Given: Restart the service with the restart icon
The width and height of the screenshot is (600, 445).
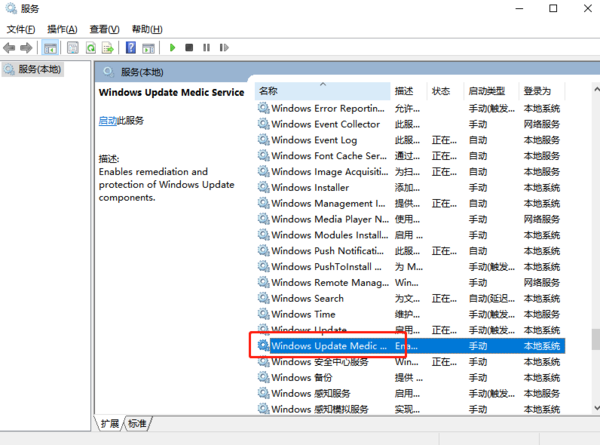Looking at the screenshot, I should tap(224, 48).
